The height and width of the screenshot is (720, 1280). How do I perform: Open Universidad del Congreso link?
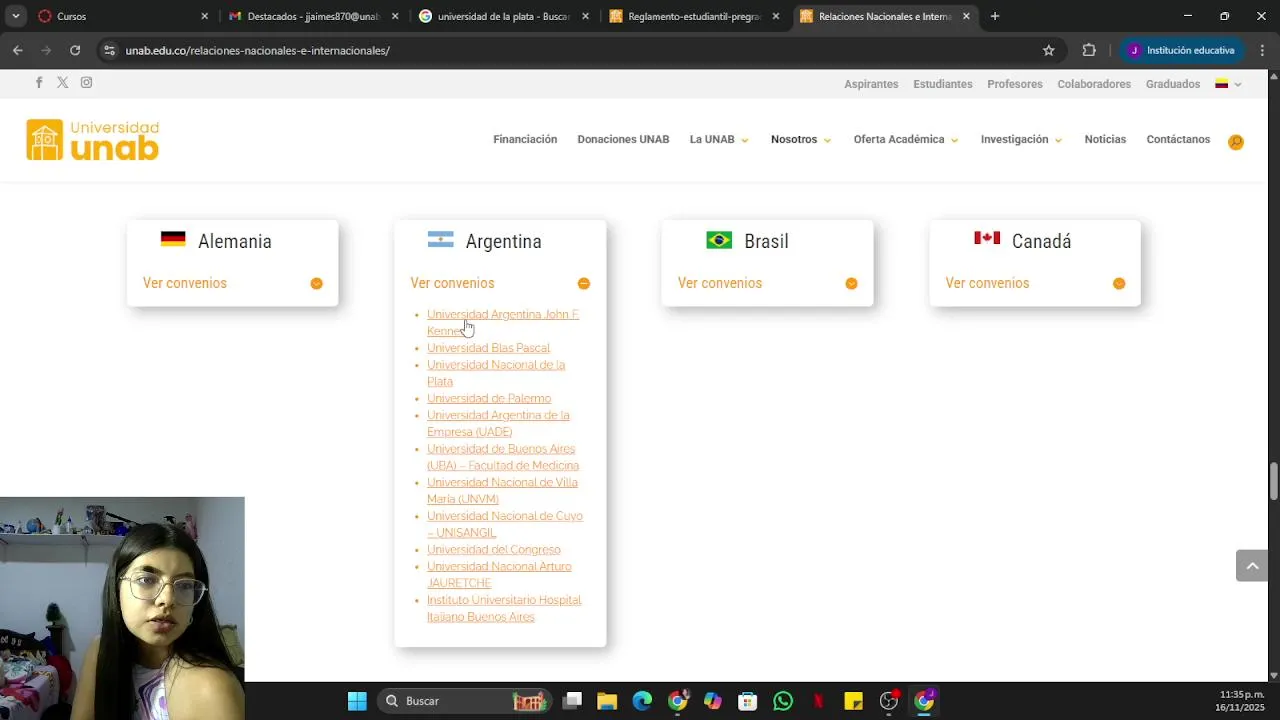pos(494,550)
